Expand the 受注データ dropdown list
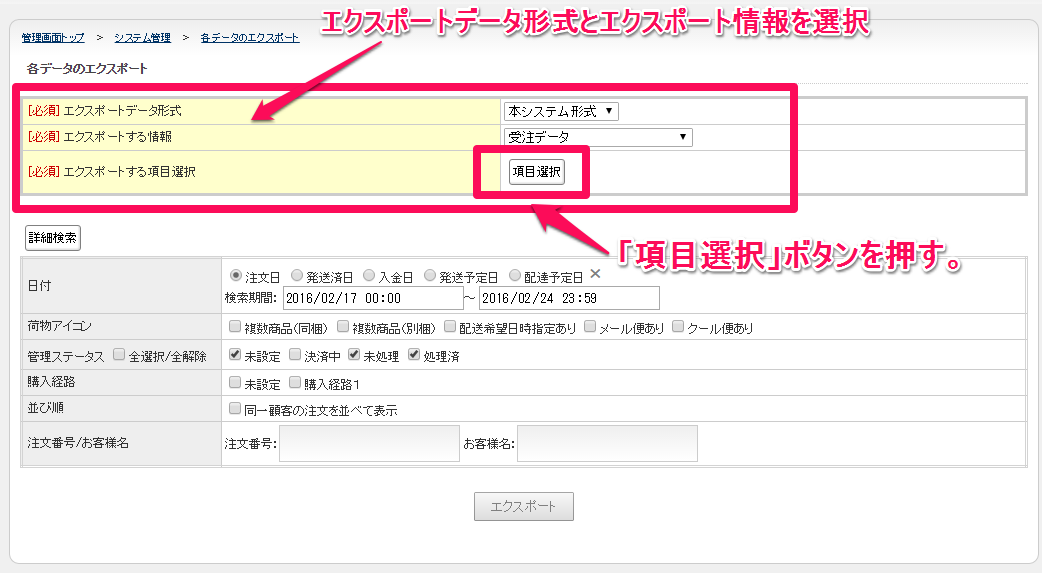The height and width of the screenshot is (573, 1042). click(598, 137)
